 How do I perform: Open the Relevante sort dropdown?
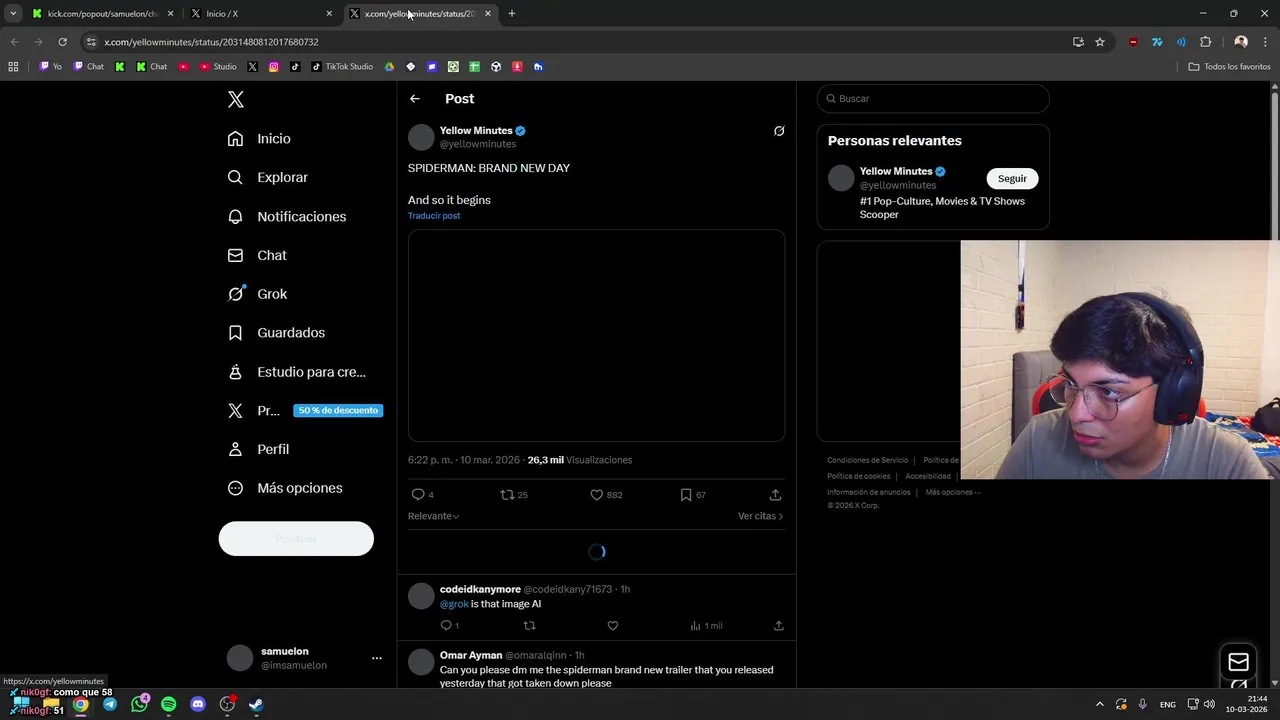[x=433, y=516]
